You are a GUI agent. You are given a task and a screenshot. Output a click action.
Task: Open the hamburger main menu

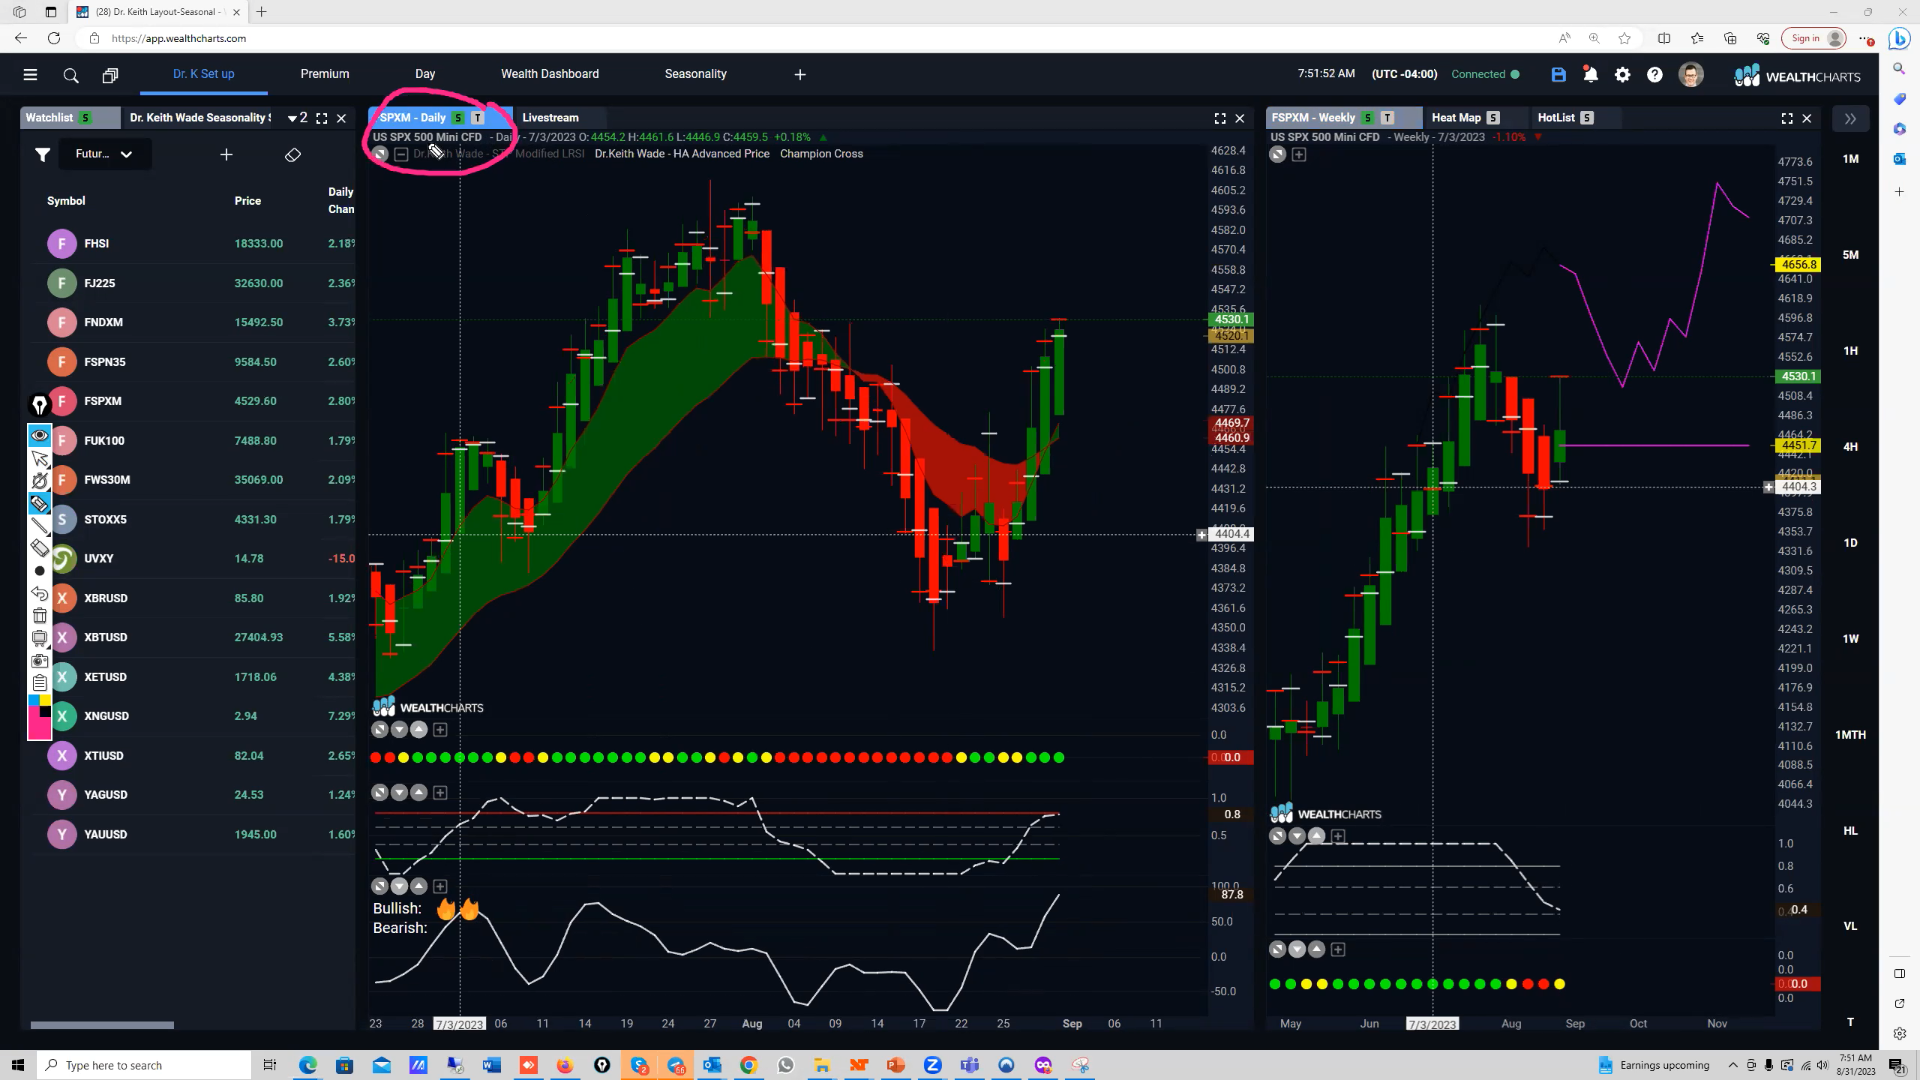[x=30, y=75]
